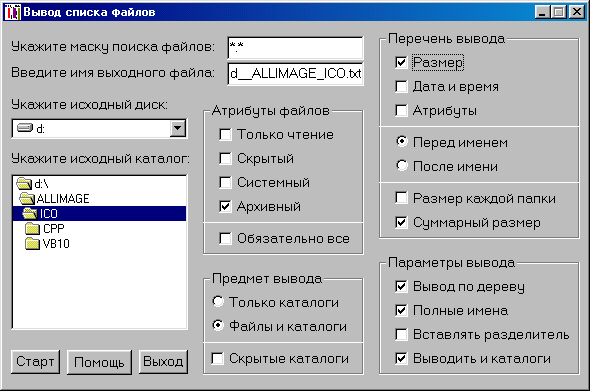This screenshot has width=590, height=391.
Task: Click the Старт button
Action: click(35, 362)
